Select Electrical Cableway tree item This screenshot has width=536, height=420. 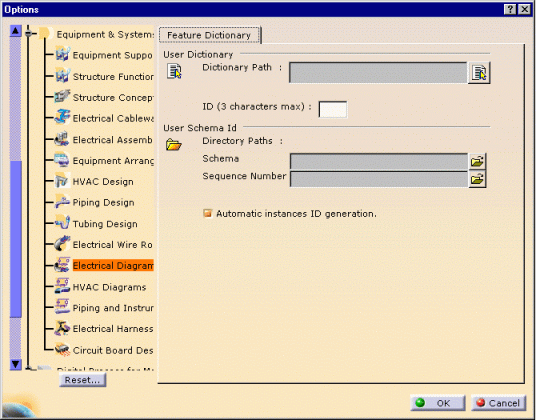pos(113,118)
